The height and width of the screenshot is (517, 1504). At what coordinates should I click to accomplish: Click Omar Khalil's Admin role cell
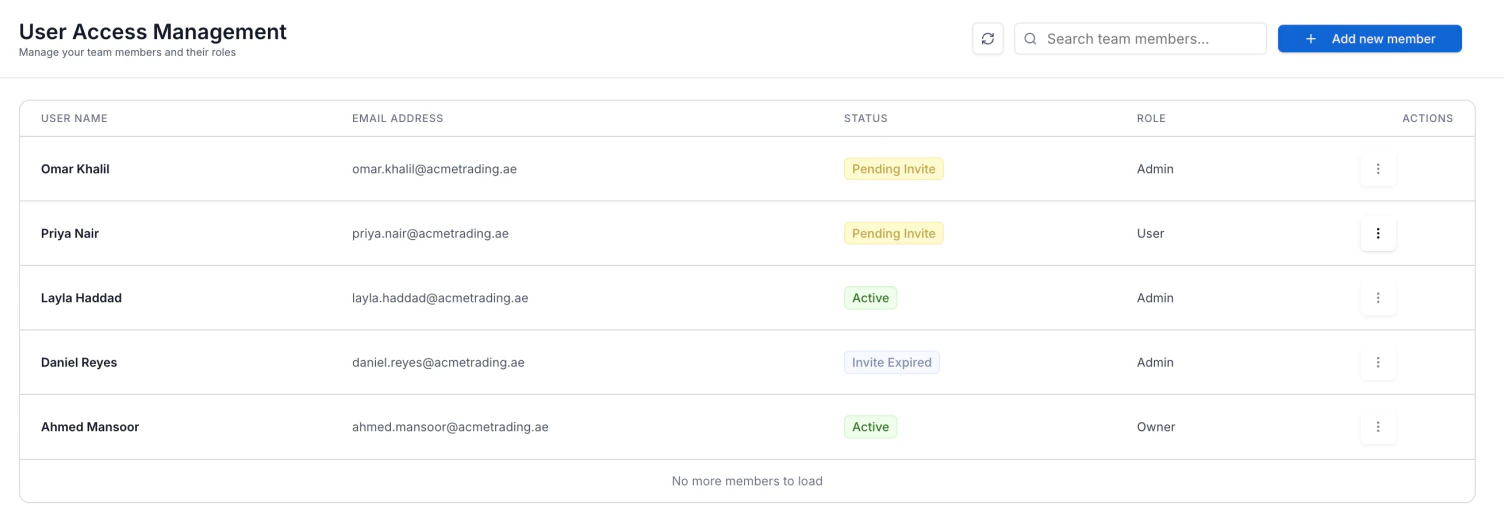[x=1155, y=169]
